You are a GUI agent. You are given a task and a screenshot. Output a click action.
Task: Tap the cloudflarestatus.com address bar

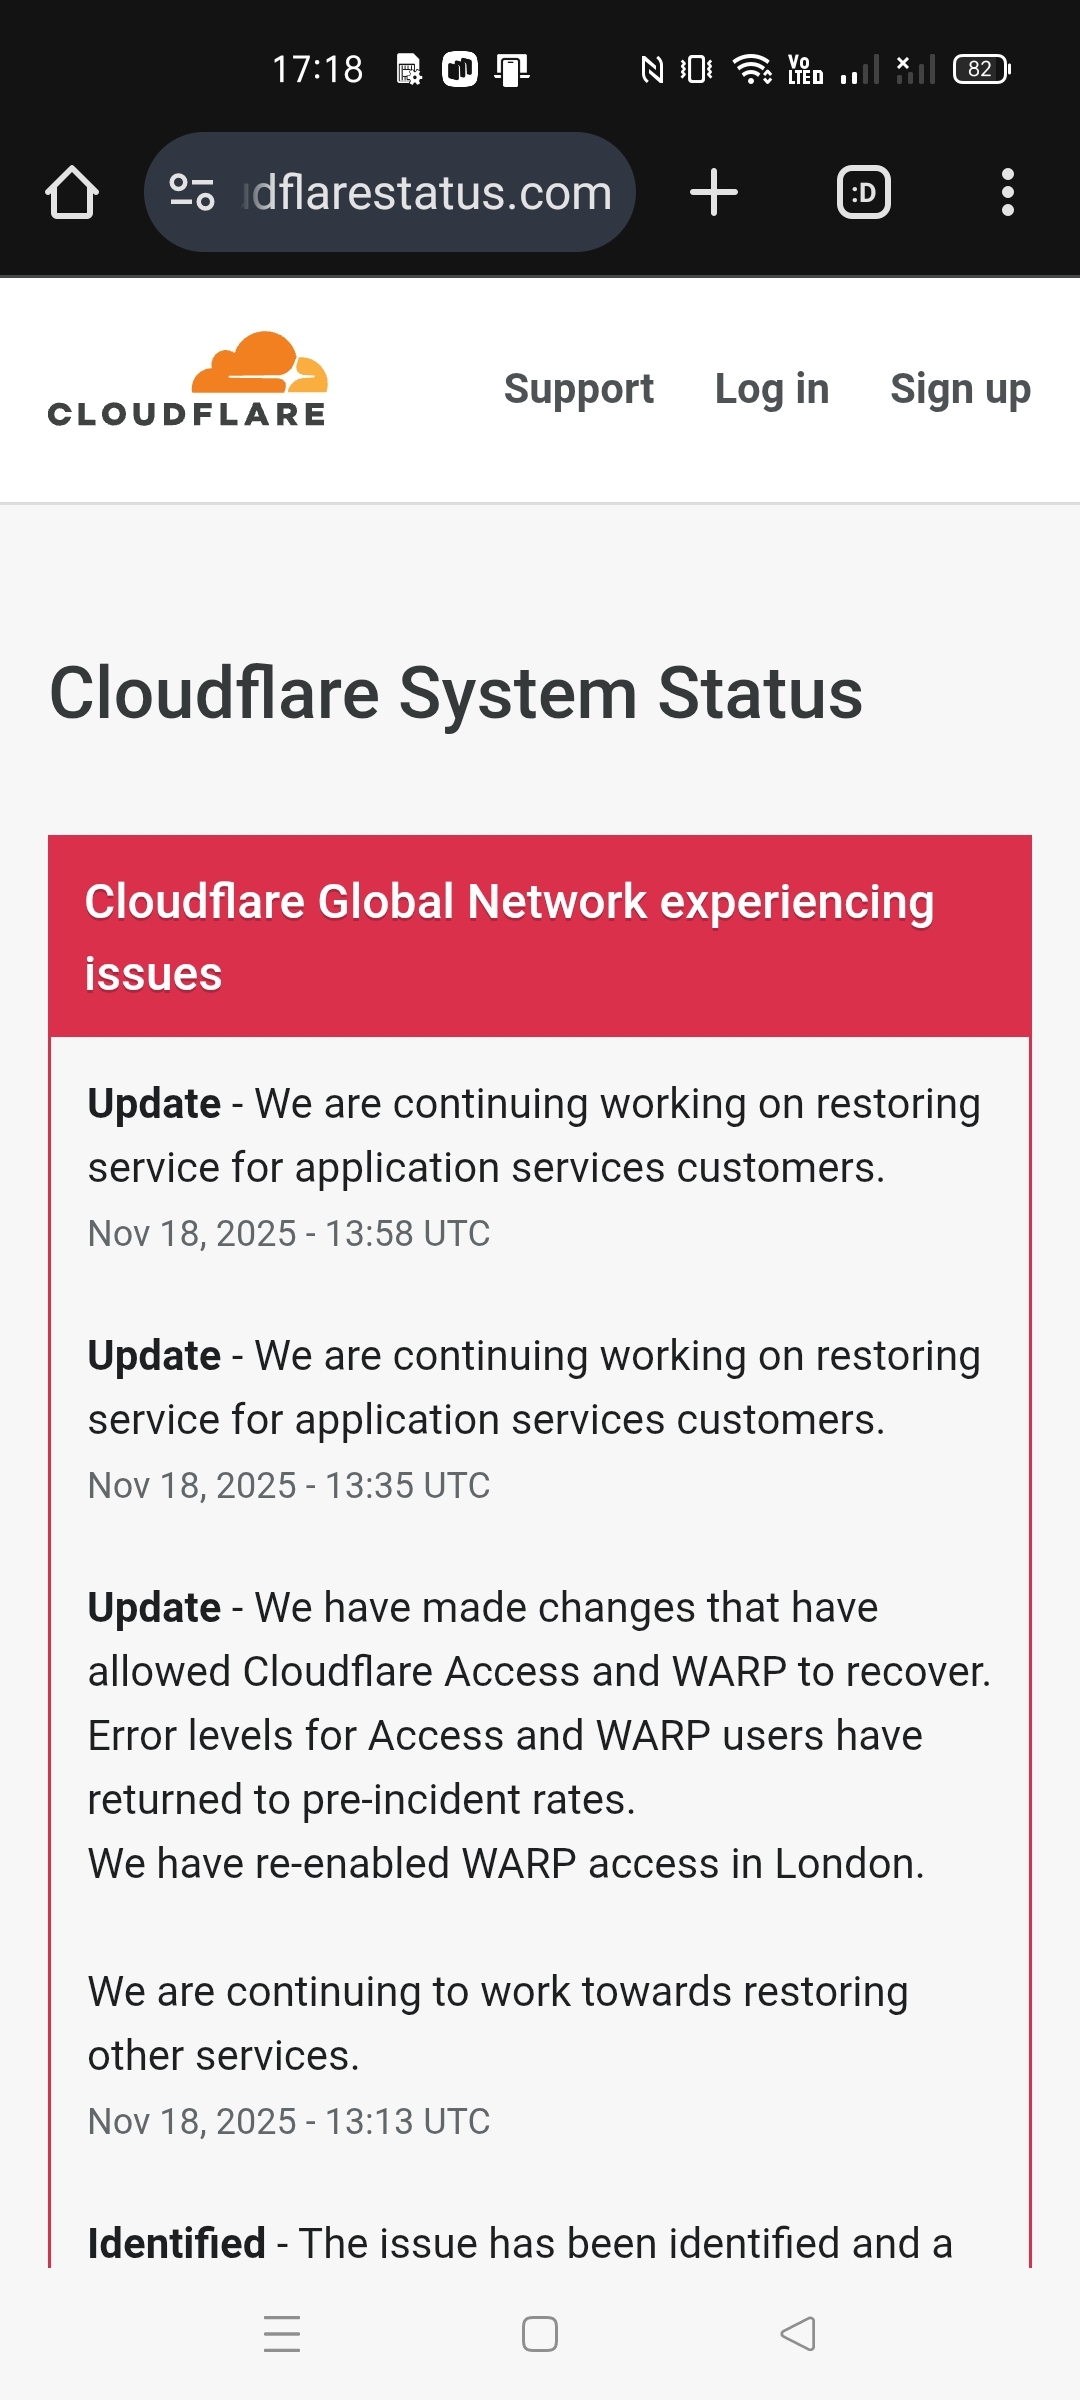click(x=428, y=192)
